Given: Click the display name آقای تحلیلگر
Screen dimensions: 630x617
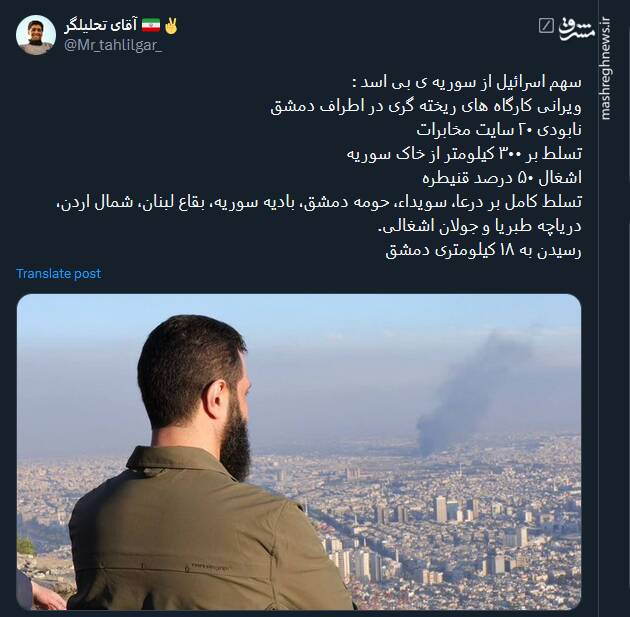Looking at the screenshot, I should (100, 25).
